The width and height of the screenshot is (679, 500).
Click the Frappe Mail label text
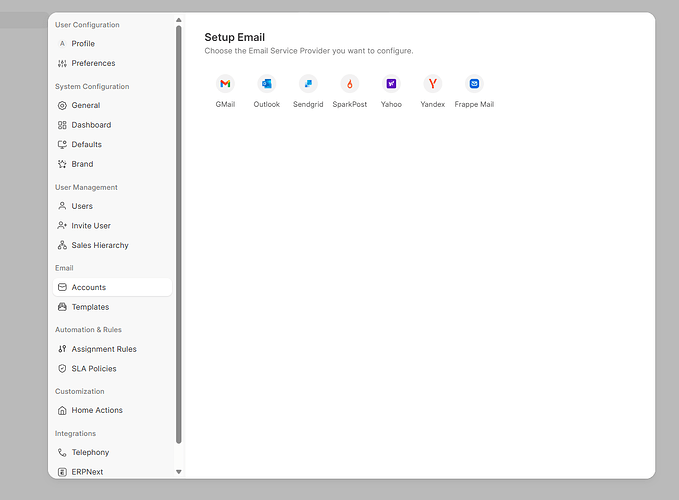point(474,104)
